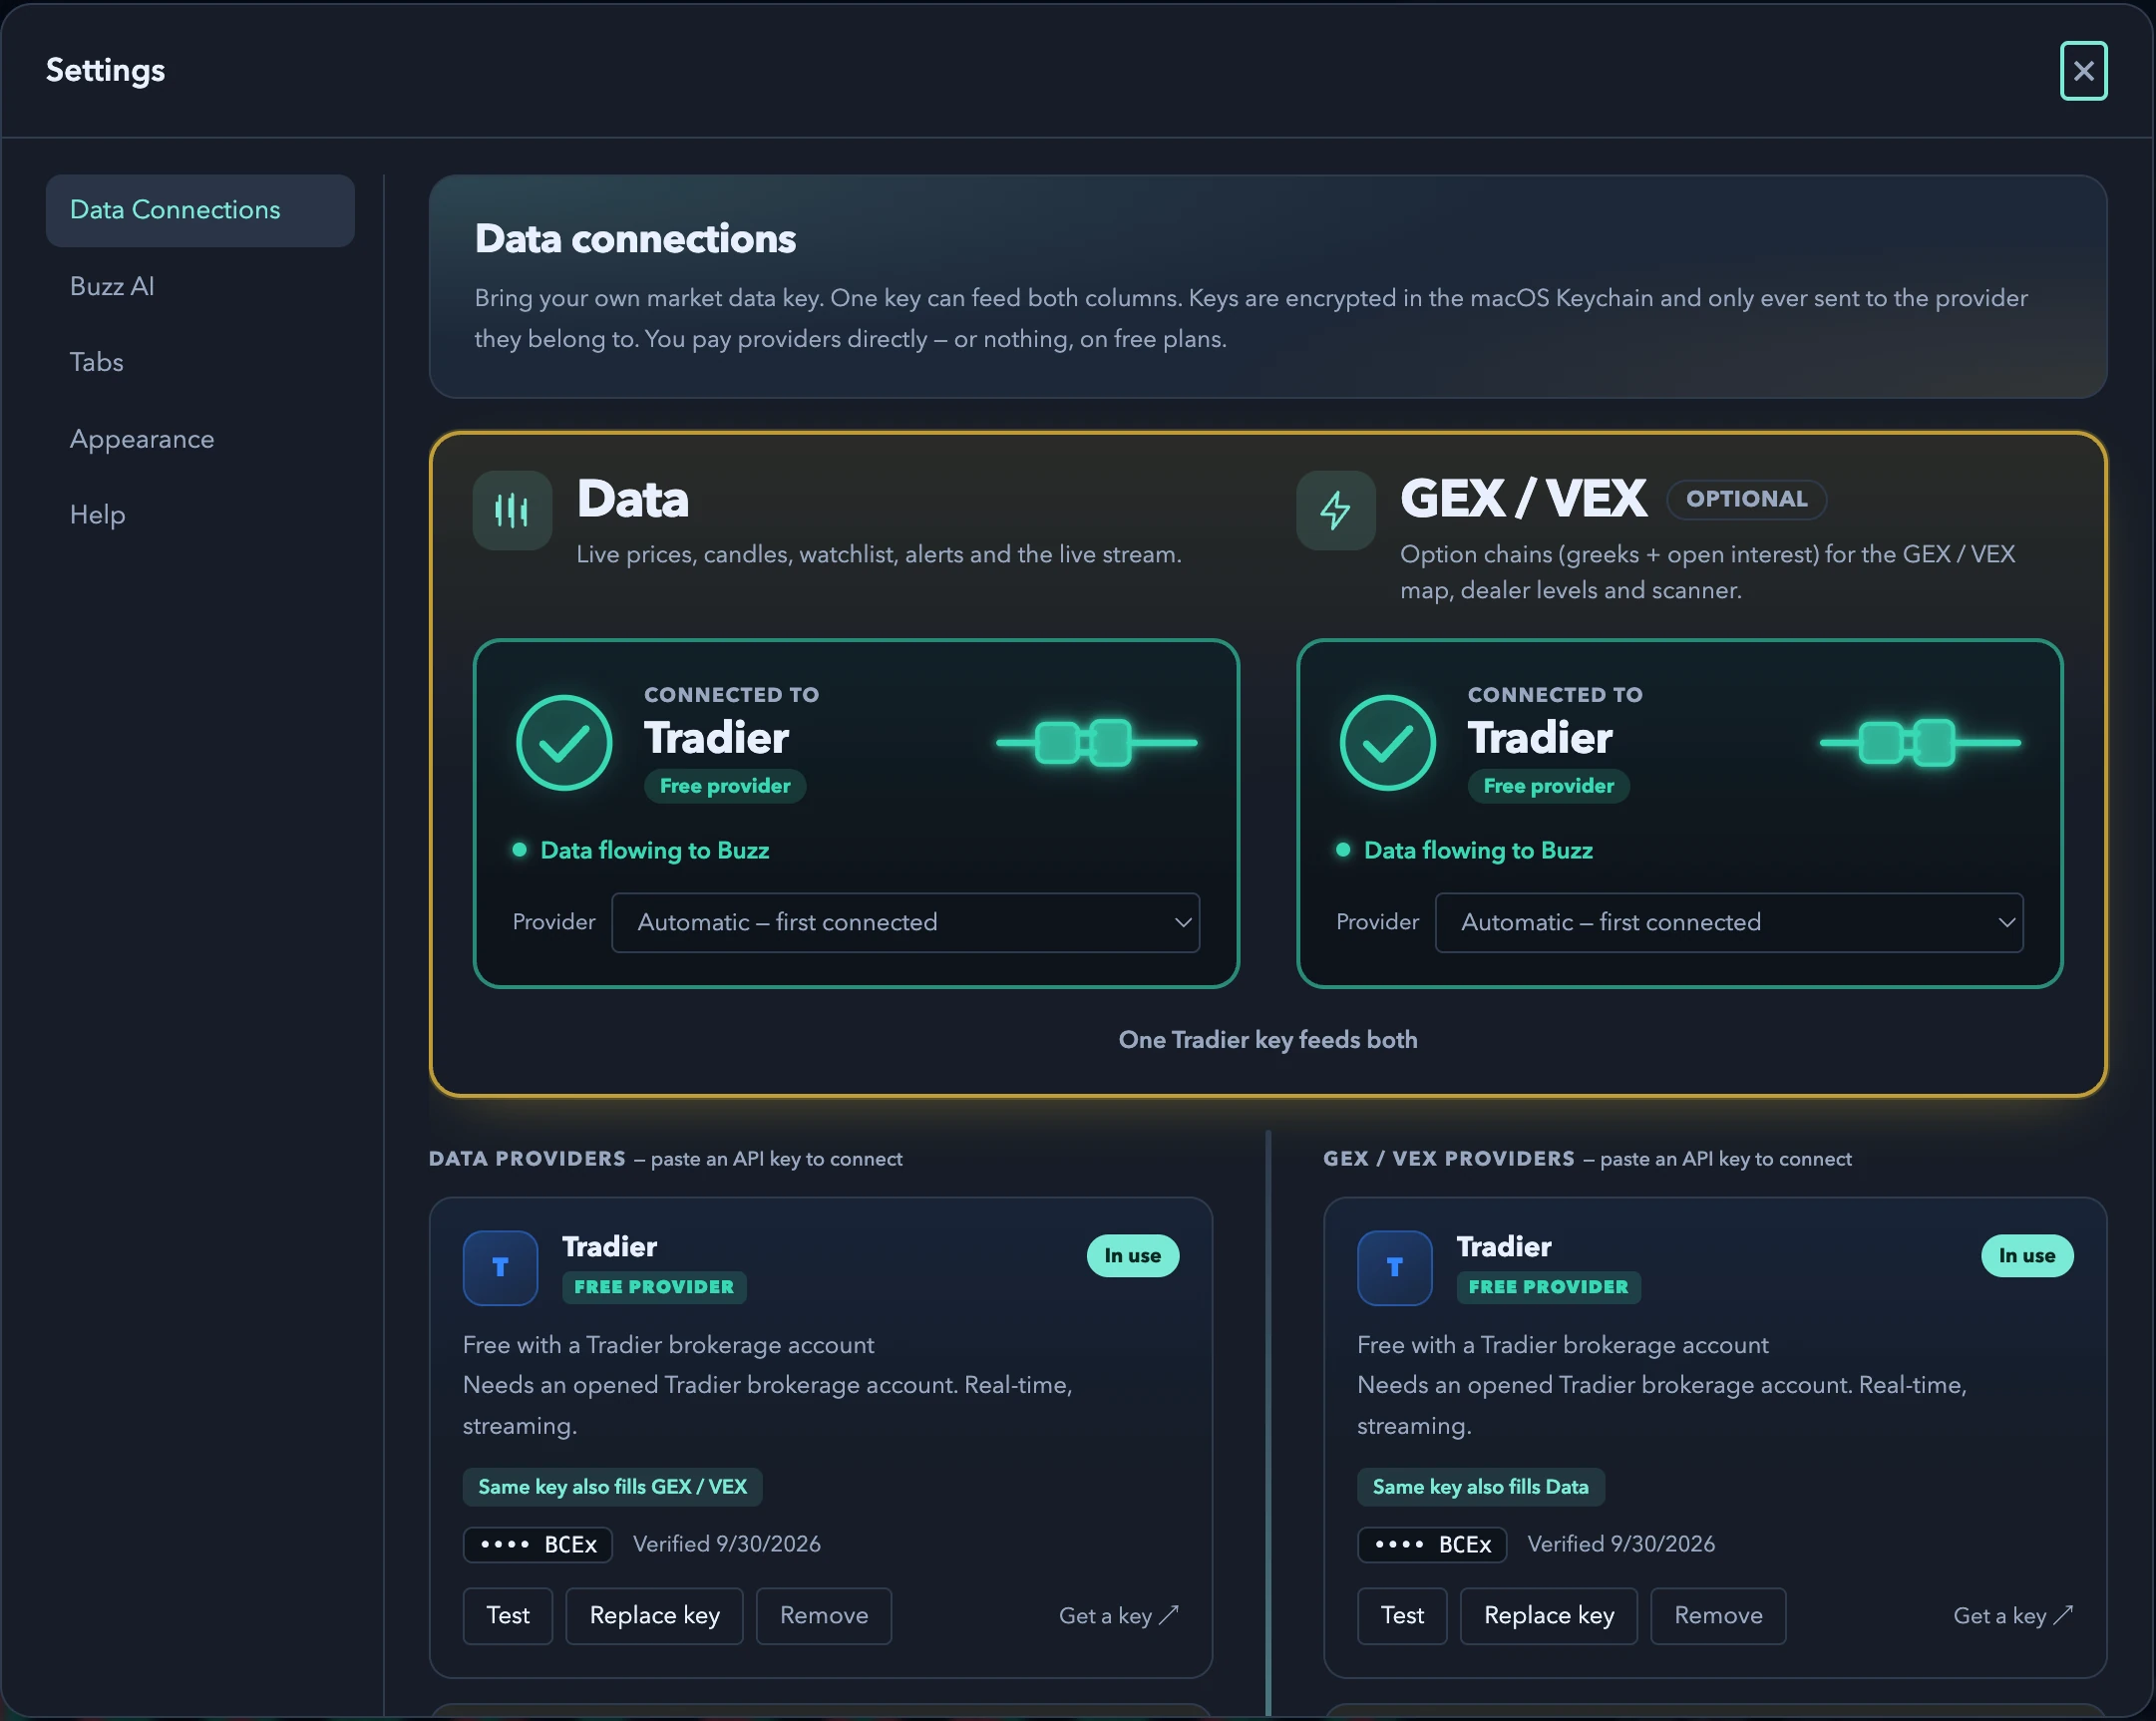The width and height of the screenshot is (2156, 1721).
Task: Test the Tradier key under GEX / VEX Providers
Action: [x=1402, y=1616]
